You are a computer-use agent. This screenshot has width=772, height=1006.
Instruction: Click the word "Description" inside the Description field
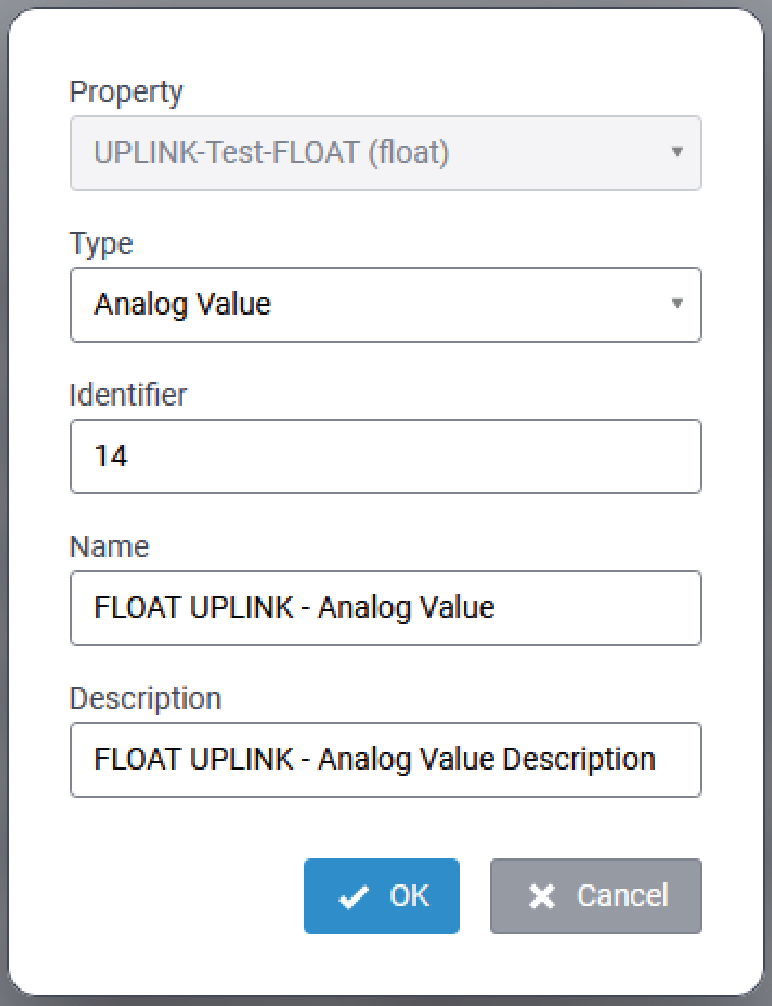tap(578, 759)
